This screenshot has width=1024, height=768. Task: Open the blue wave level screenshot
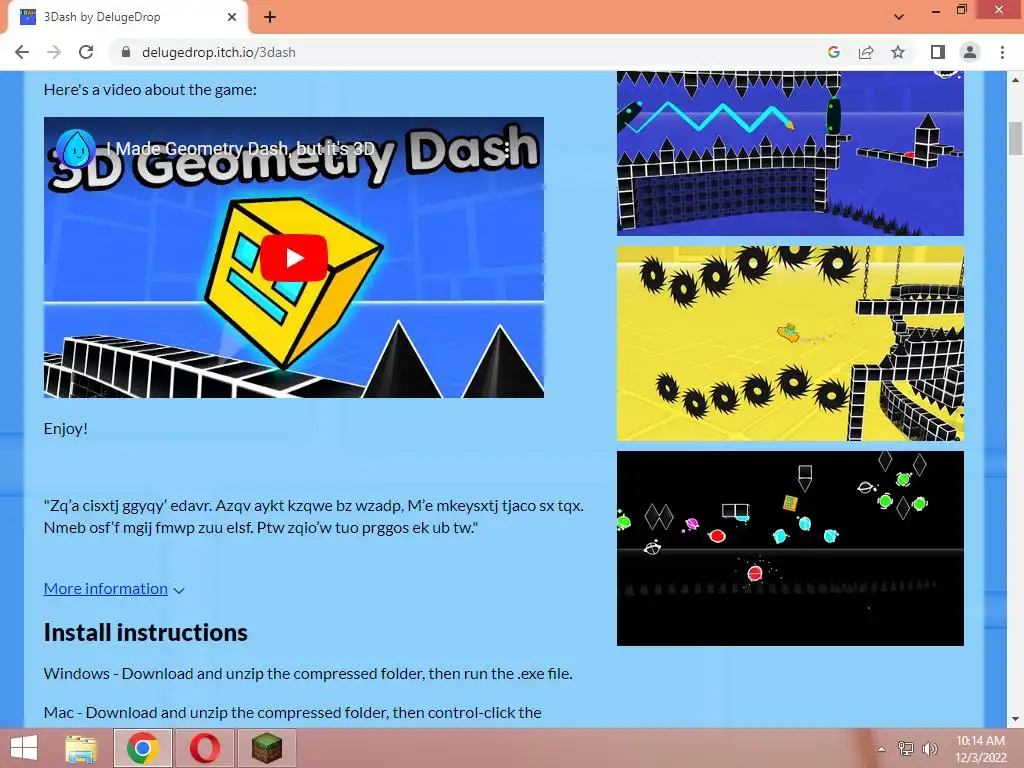[x=790, y=153]
